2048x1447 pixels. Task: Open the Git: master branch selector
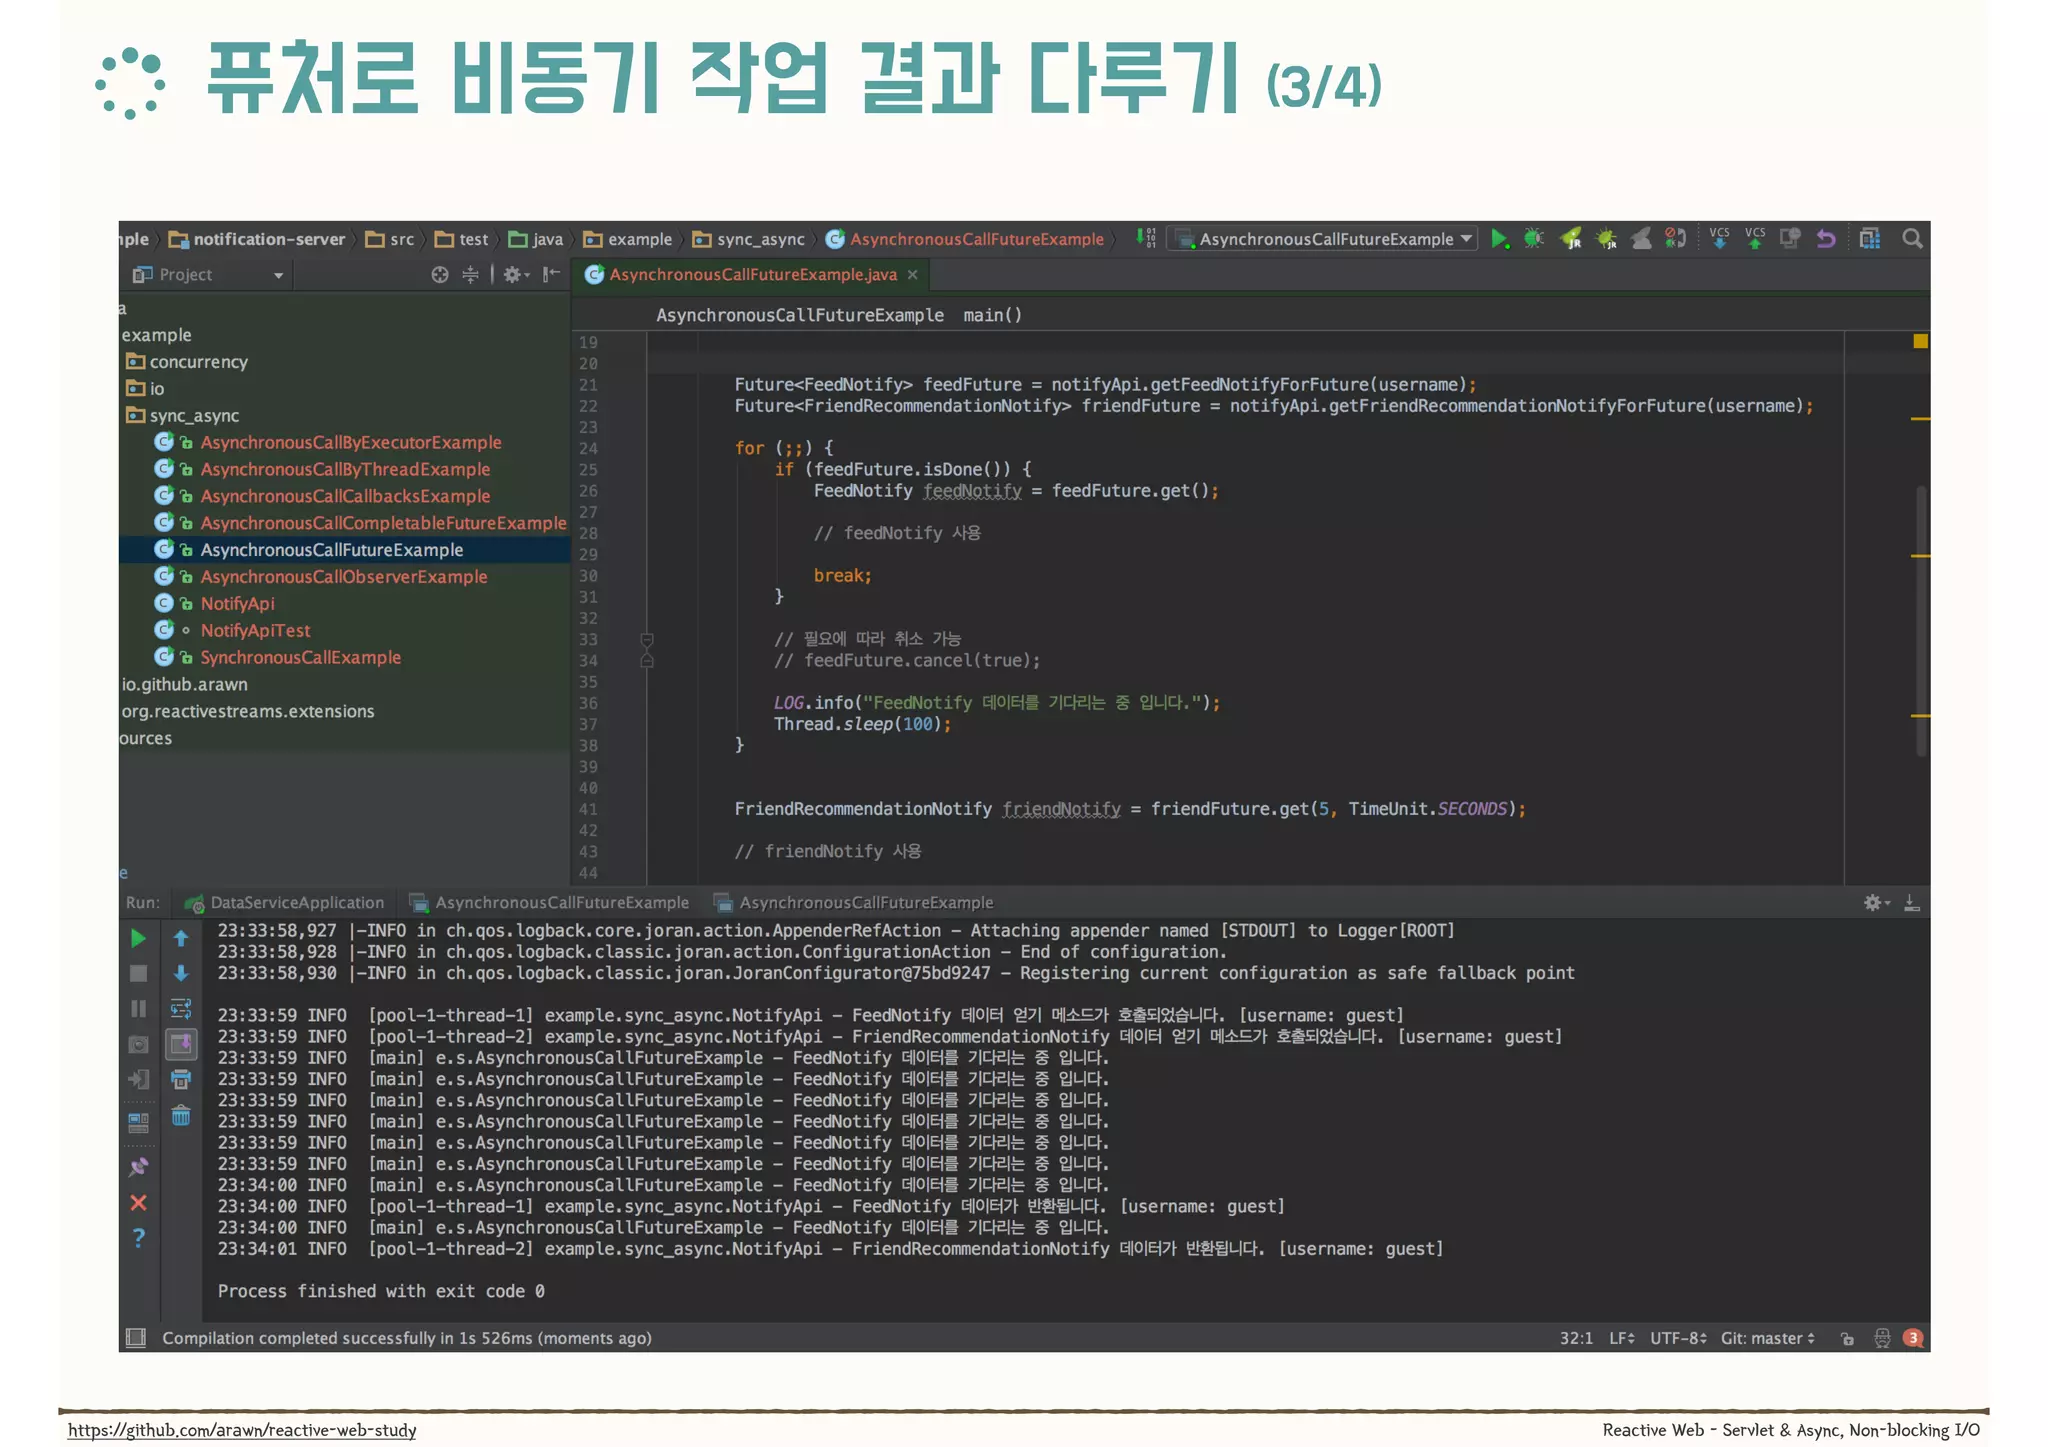click(x=1767, y=1338)
